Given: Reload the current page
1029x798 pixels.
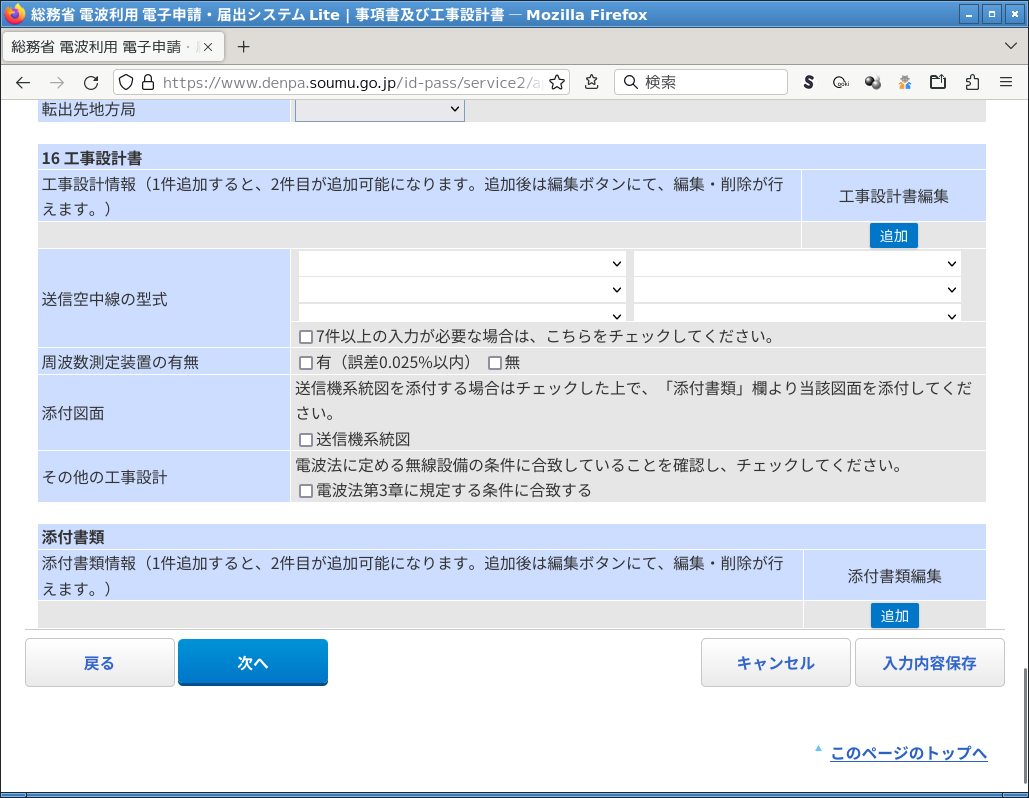Looking at the screenshot, I should pyautogui.click(x=91, y=82).
